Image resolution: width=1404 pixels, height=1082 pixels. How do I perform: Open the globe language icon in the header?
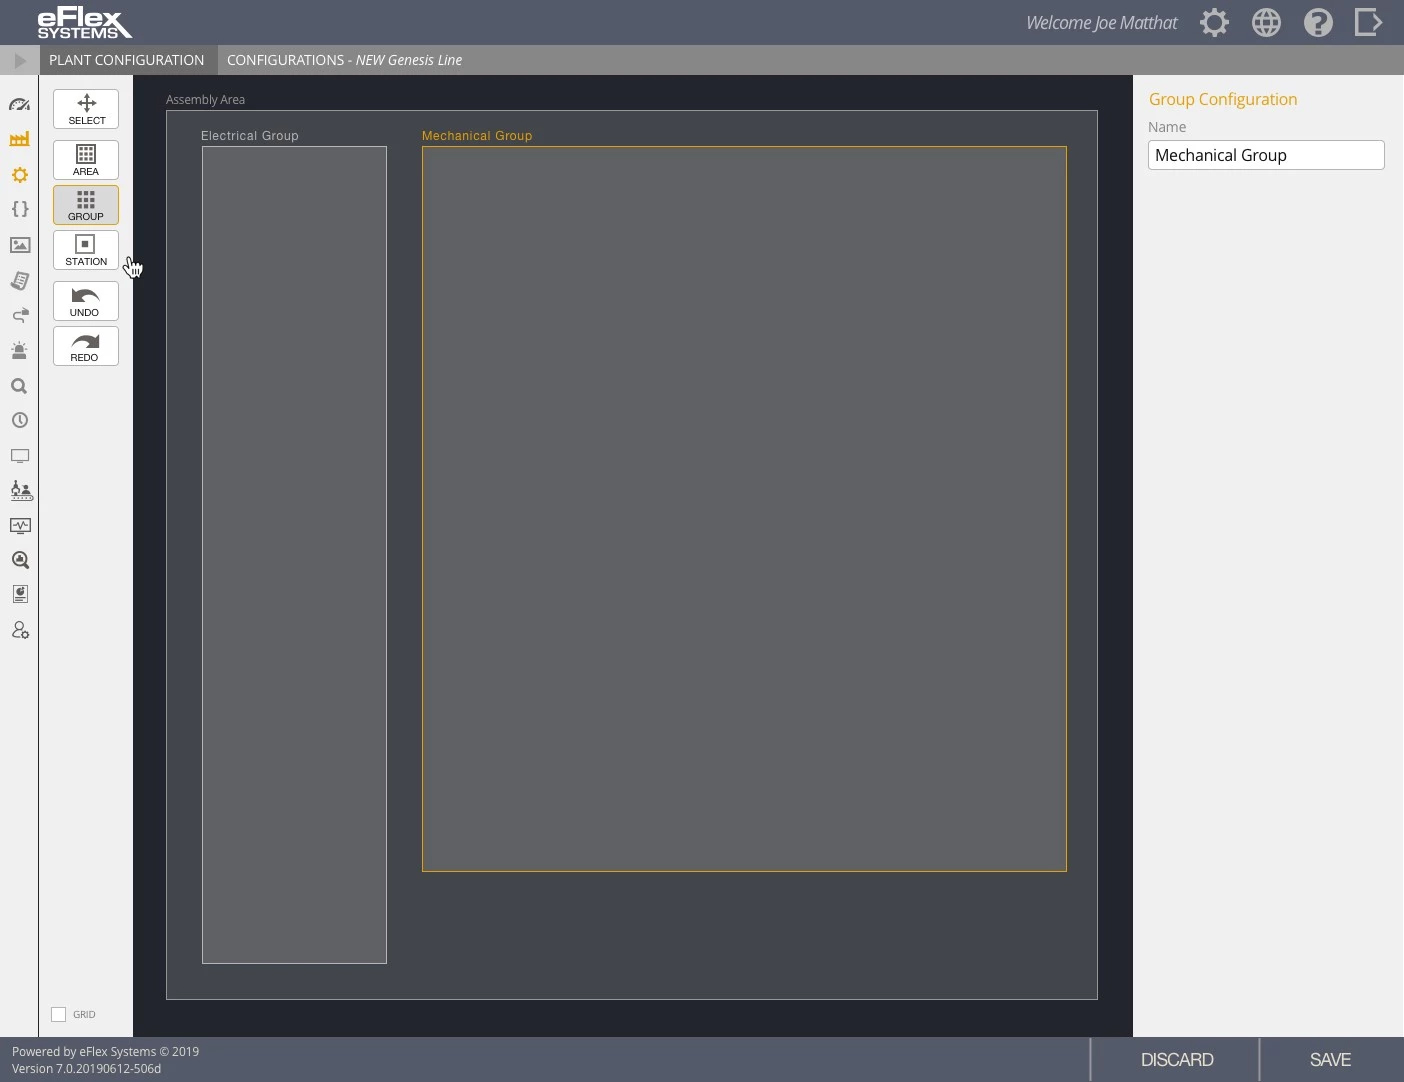tap(1266, 22)
